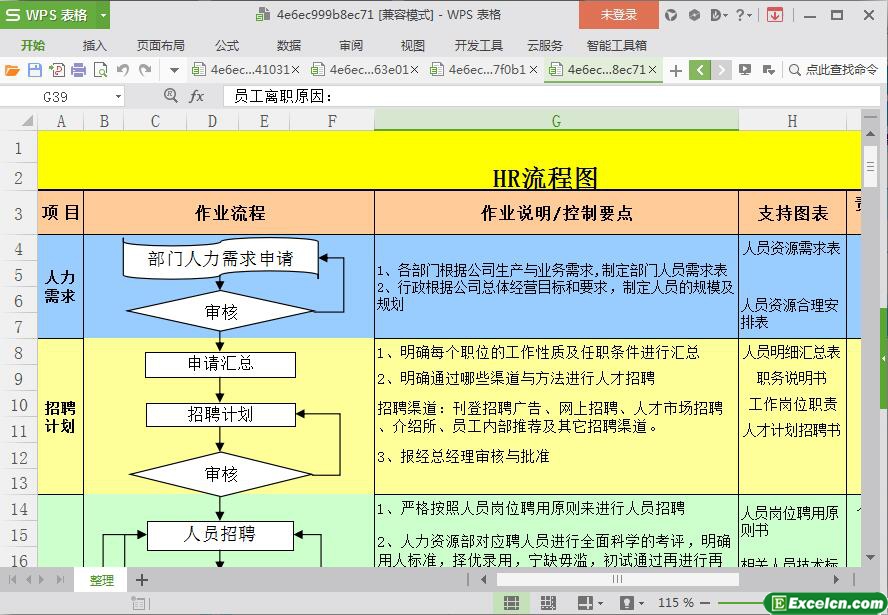
Task: Open the 智能工具箱 ribbon tab
Action: tap(617, 45)
